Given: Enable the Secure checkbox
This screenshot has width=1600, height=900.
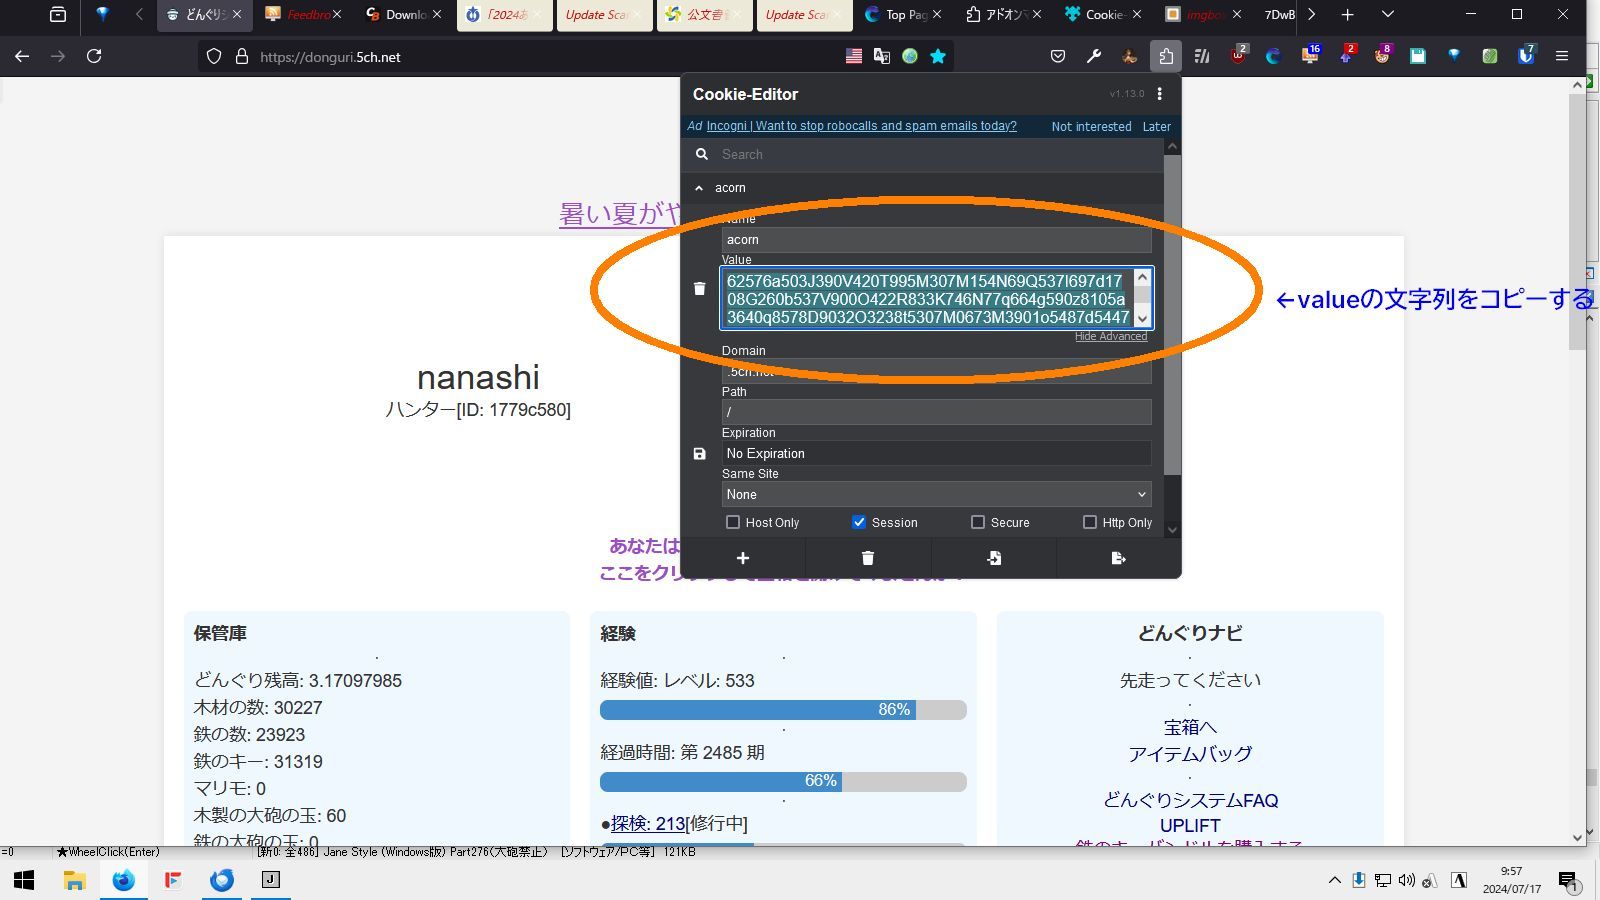Looking at the screenshot, I should (978, 522).
